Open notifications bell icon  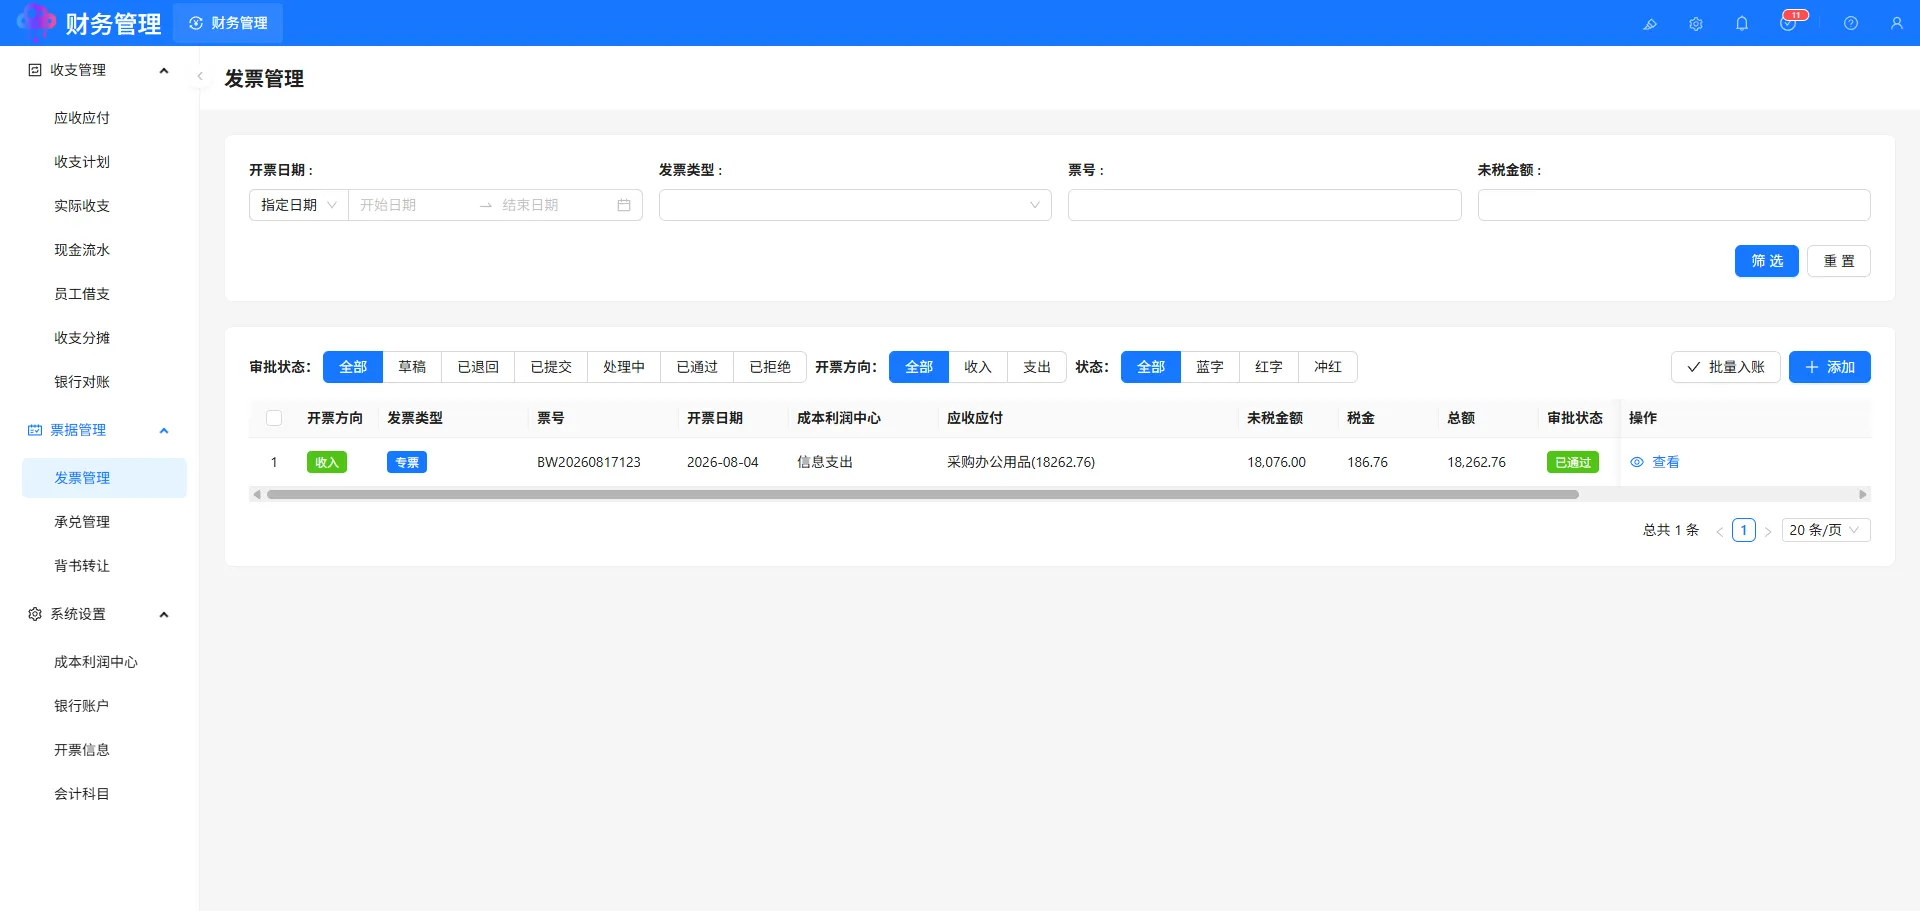click(1742, 23)
